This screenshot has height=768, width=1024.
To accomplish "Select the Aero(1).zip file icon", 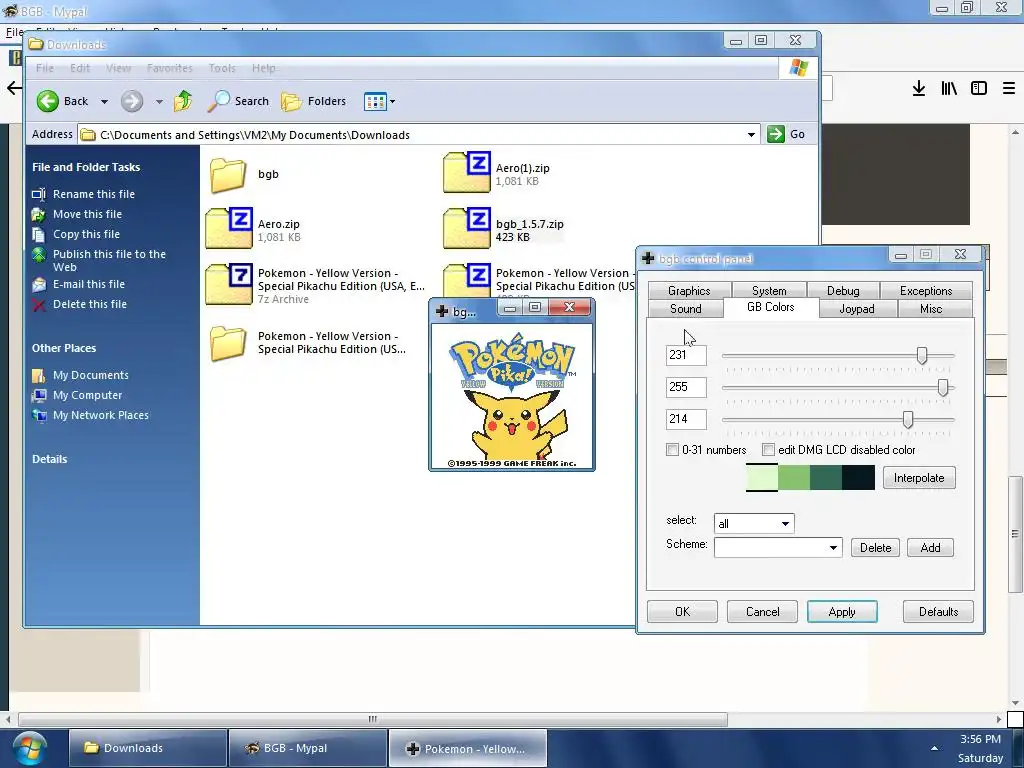I will pos(466,172).
